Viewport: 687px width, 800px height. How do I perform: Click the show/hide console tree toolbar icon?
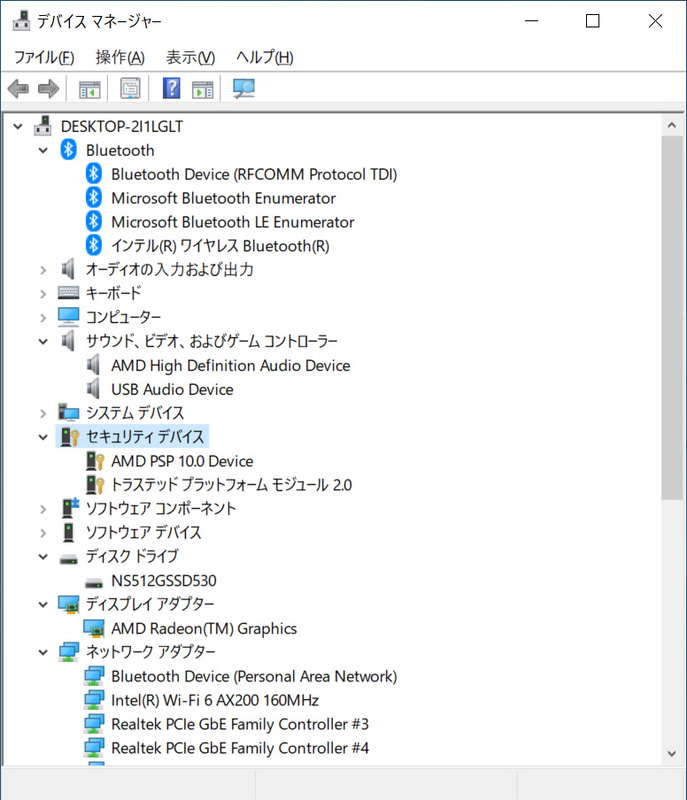point(90,89)
